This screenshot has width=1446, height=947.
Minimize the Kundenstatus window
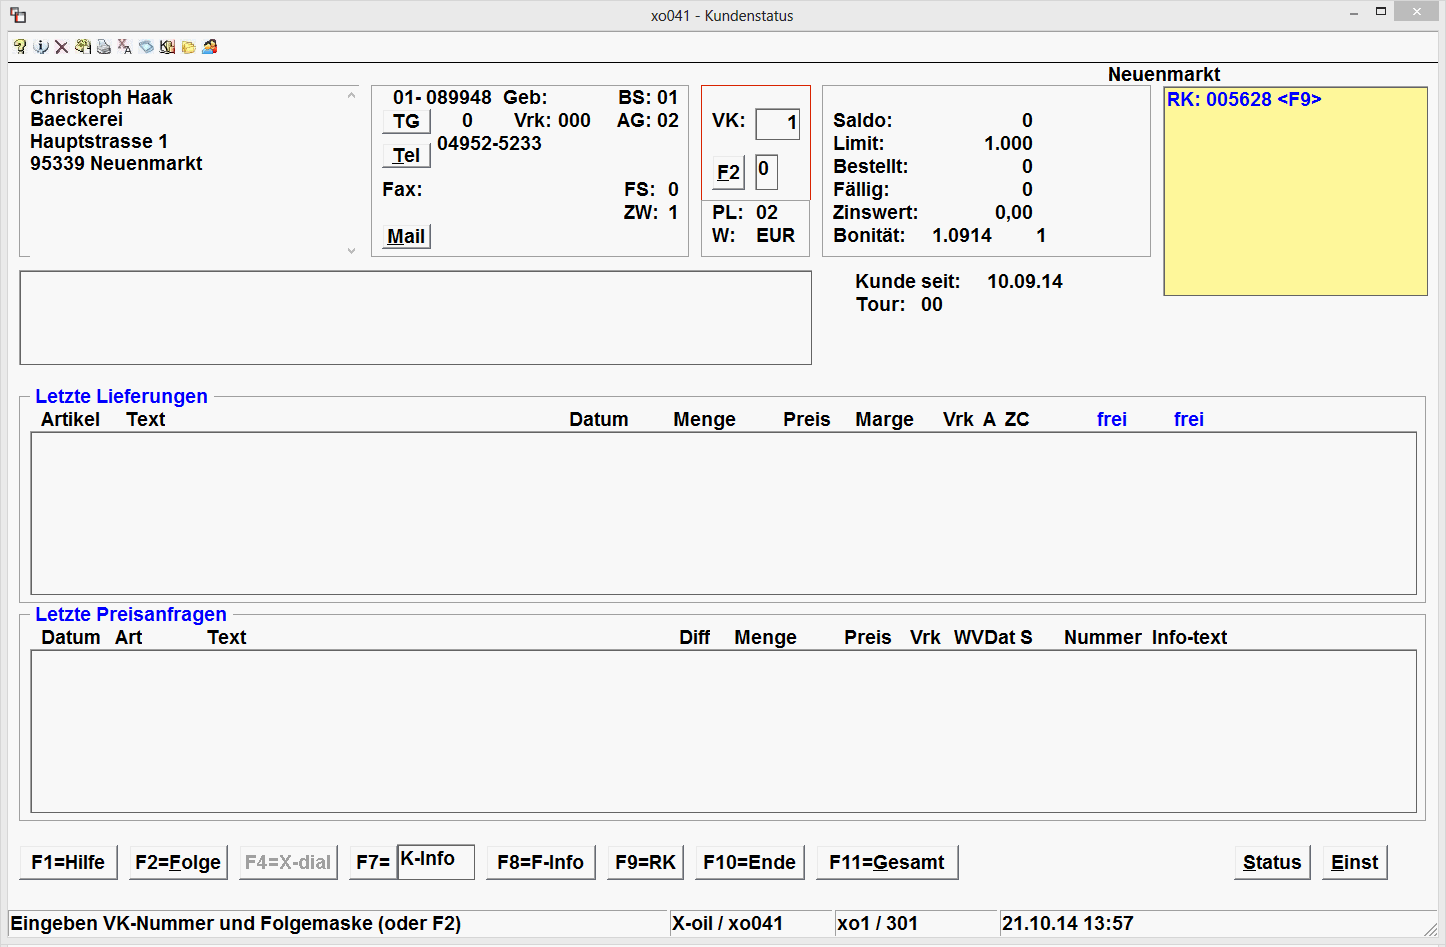tap(1353, 13)
